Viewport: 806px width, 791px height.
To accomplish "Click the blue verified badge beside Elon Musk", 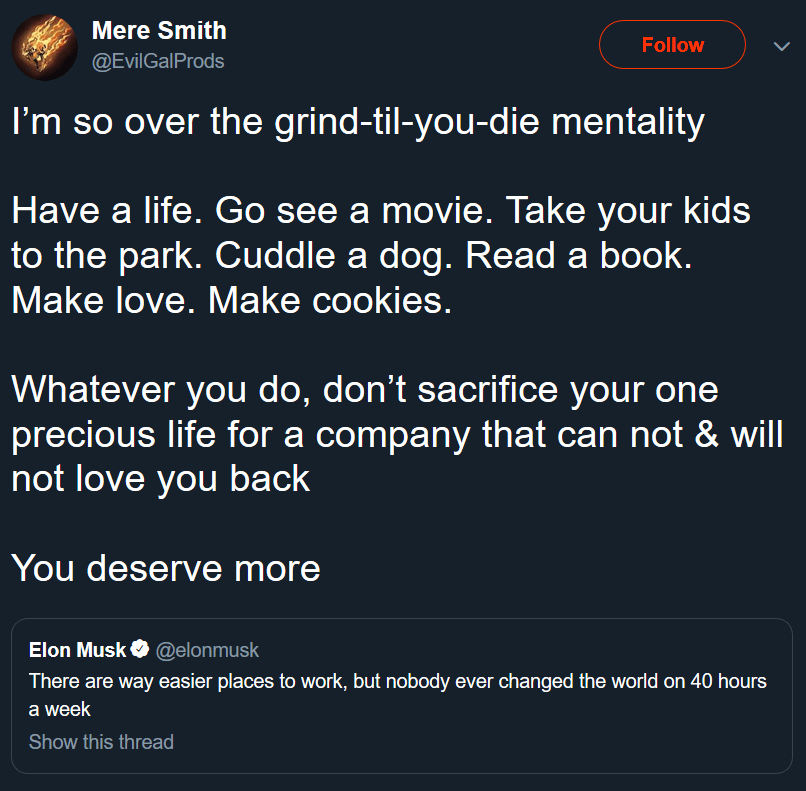I will 141,650.
